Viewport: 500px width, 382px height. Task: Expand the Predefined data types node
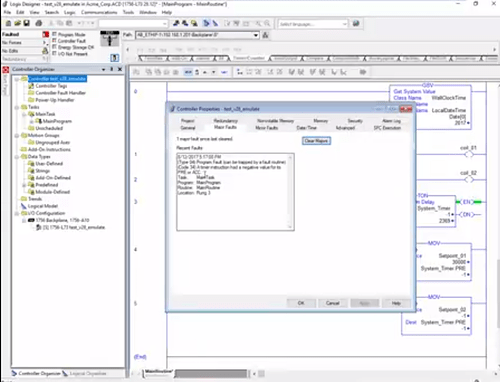24,185
